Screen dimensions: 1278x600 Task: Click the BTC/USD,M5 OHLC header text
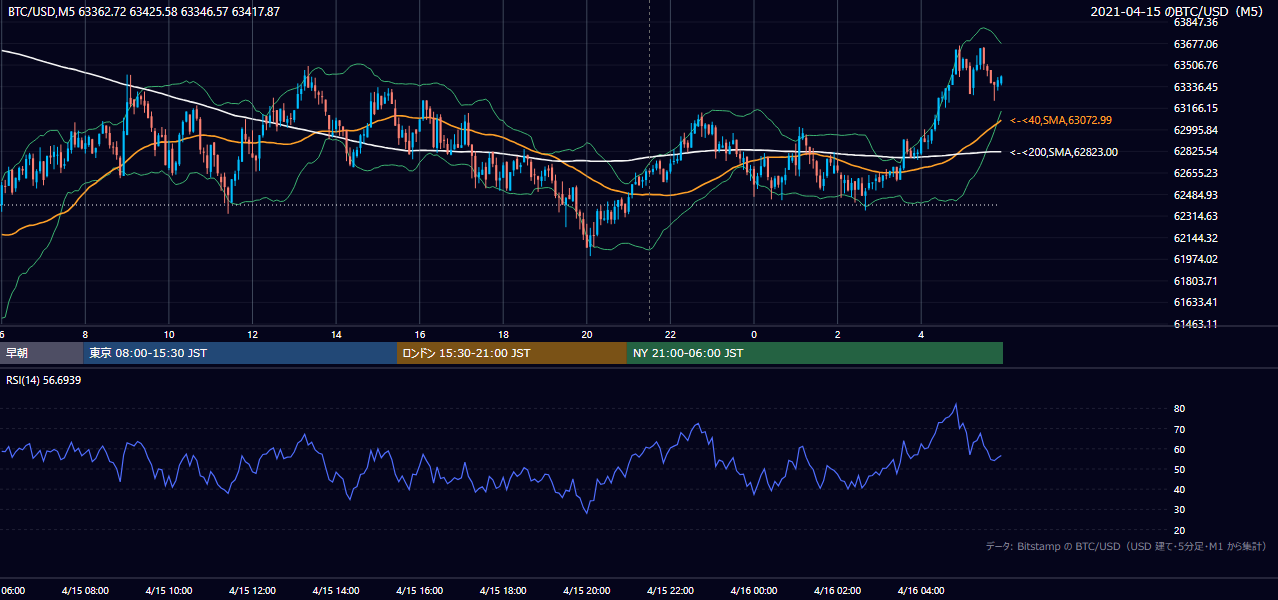144,12
